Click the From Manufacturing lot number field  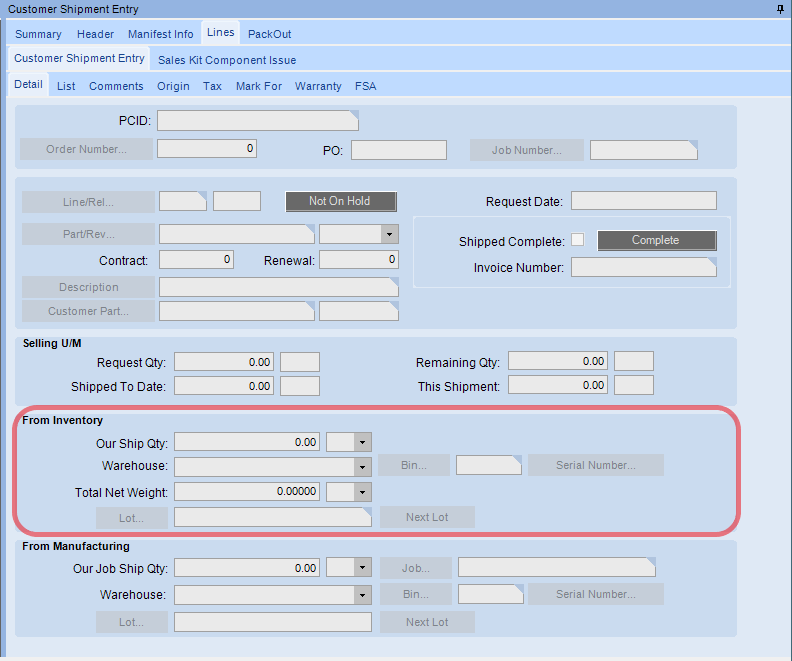273,622
